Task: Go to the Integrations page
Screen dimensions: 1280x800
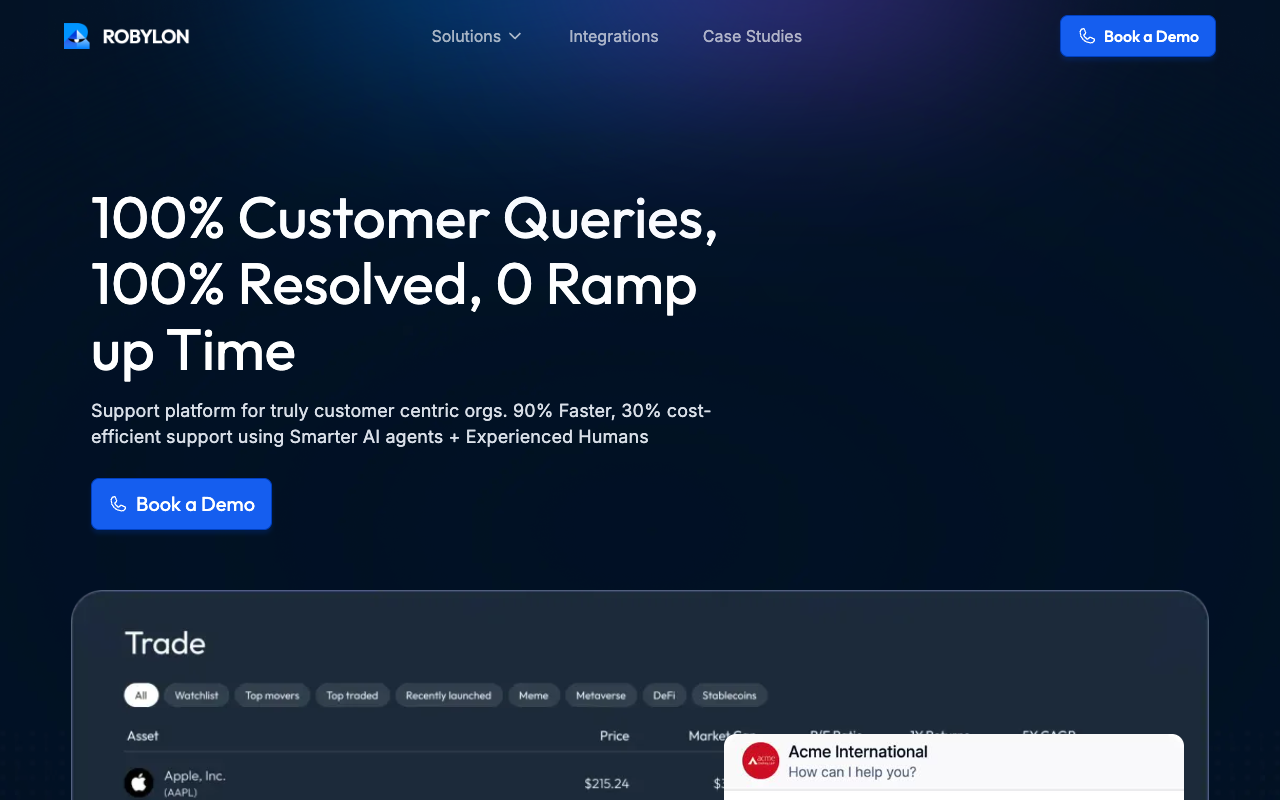Action: point(613,36)
